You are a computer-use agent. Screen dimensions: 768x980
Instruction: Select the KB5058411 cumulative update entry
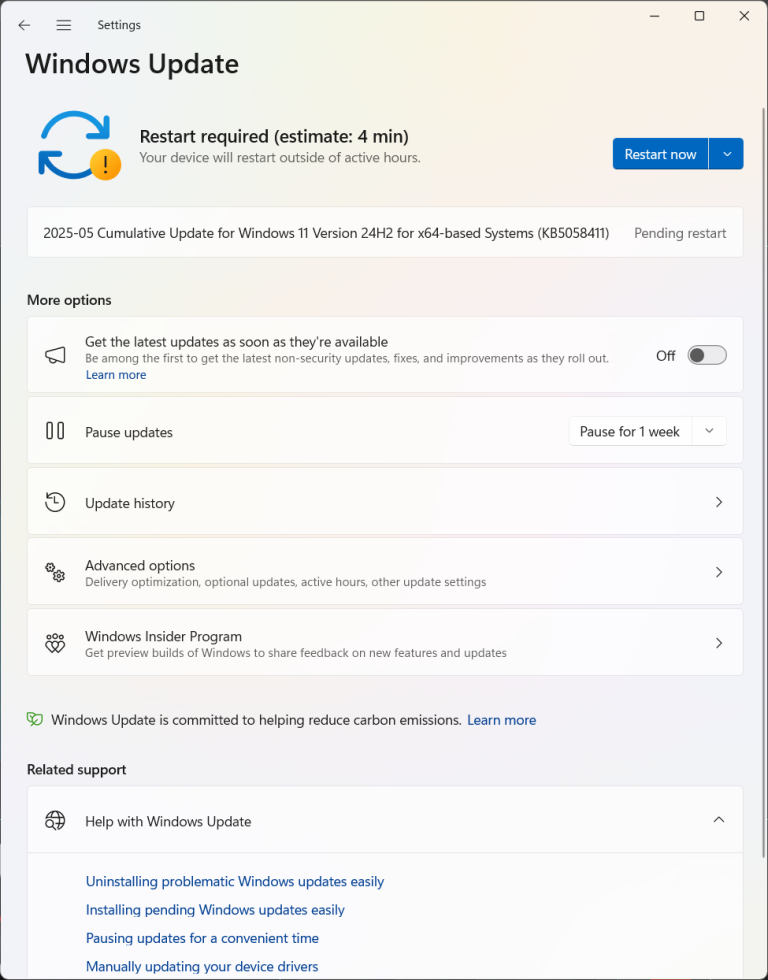point(384,232)
